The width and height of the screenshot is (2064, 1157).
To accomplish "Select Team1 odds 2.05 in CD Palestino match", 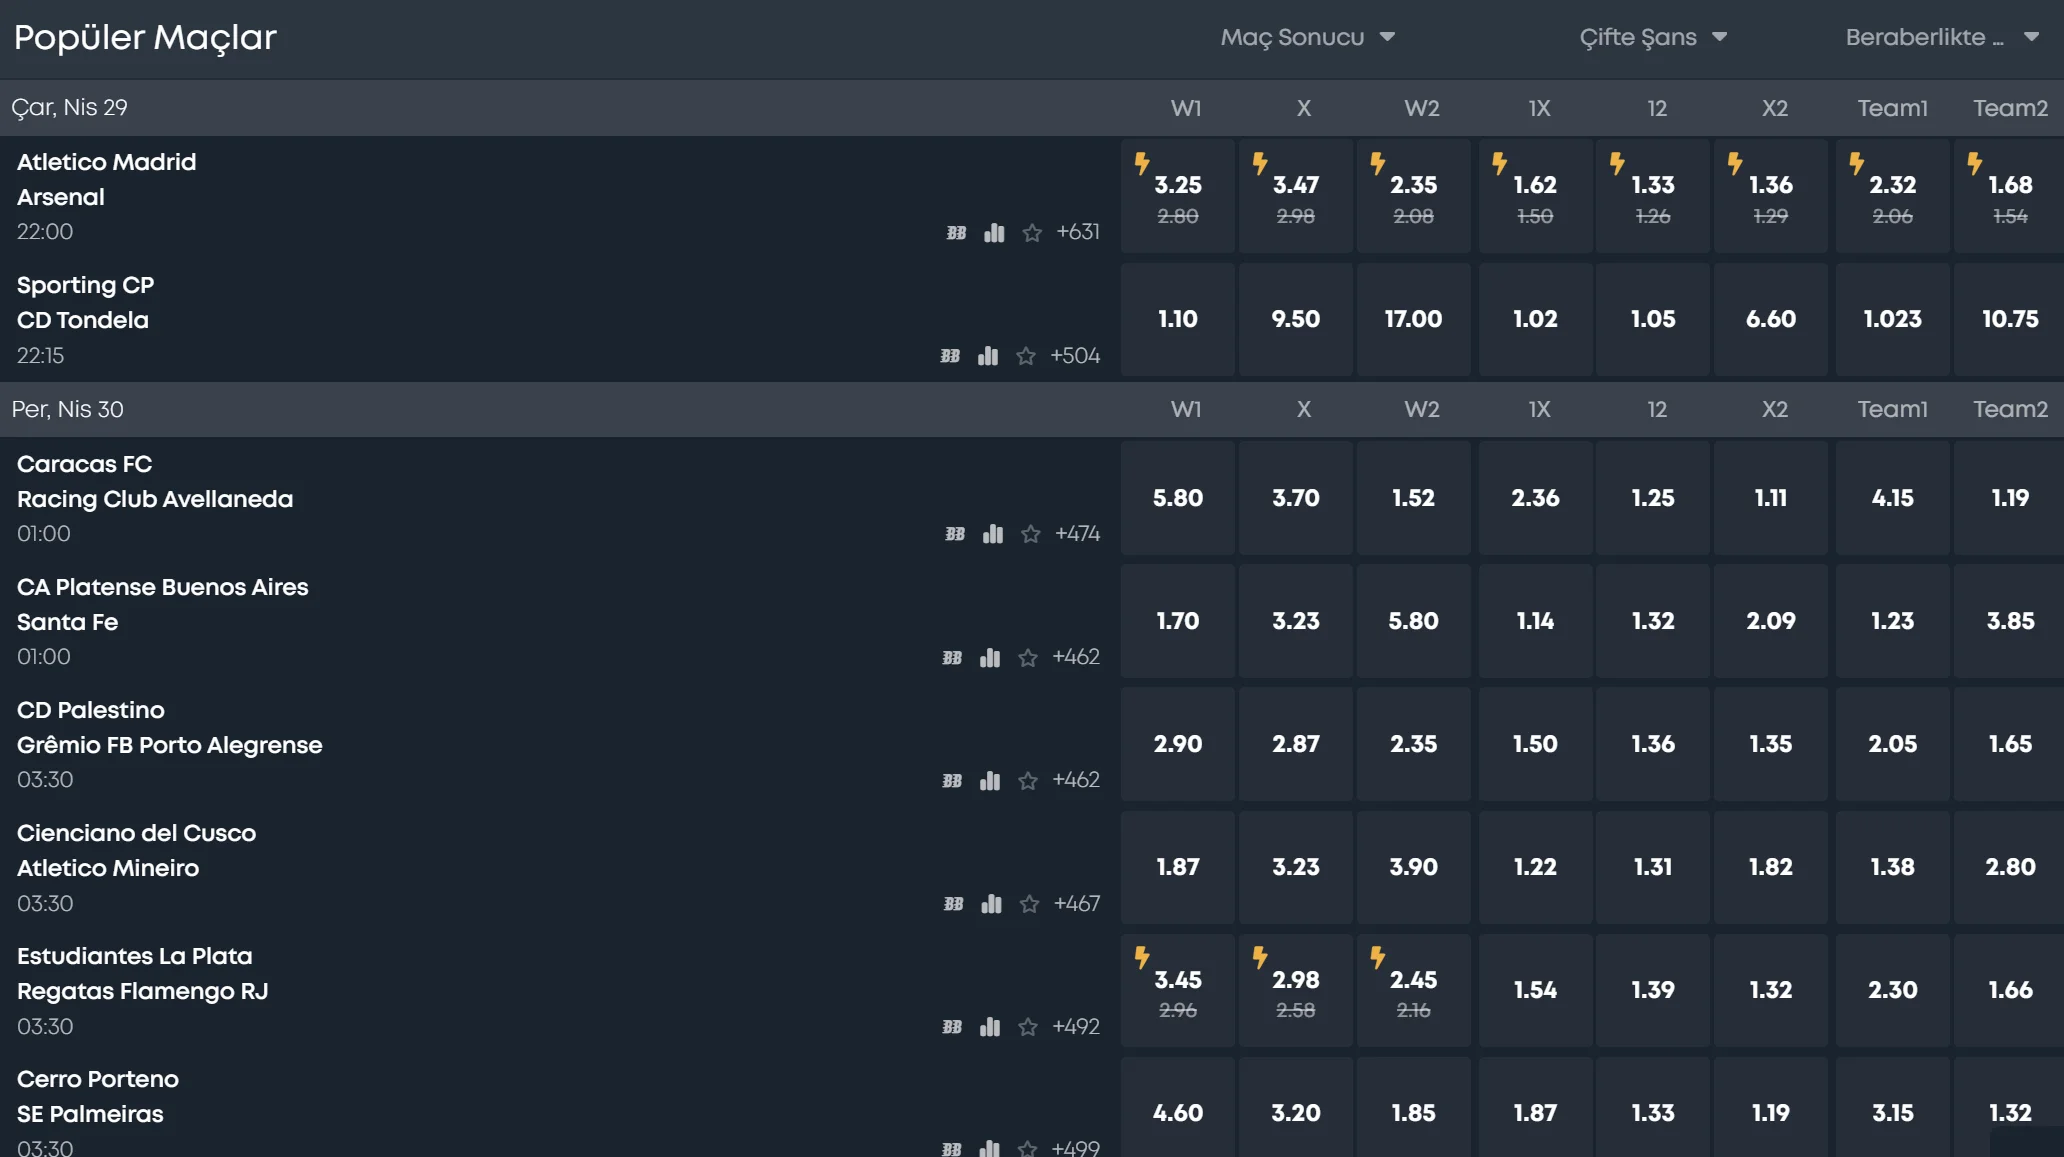I will coord(1893,744).
